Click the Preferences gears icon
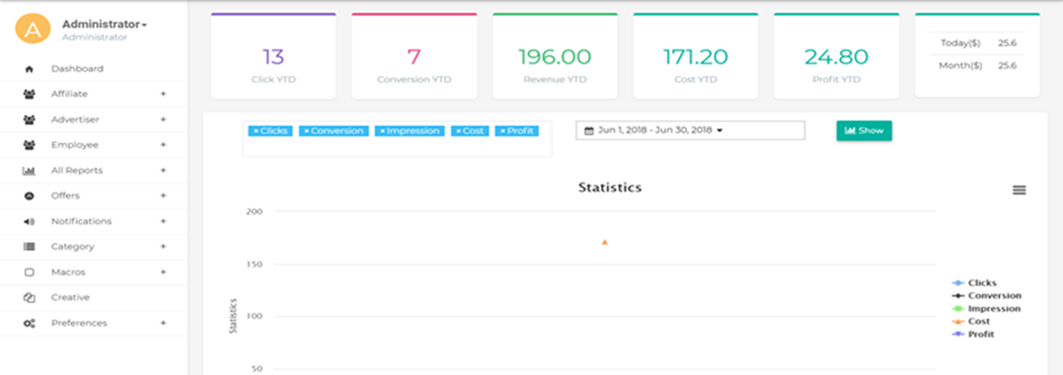 [x=28, y=323]
